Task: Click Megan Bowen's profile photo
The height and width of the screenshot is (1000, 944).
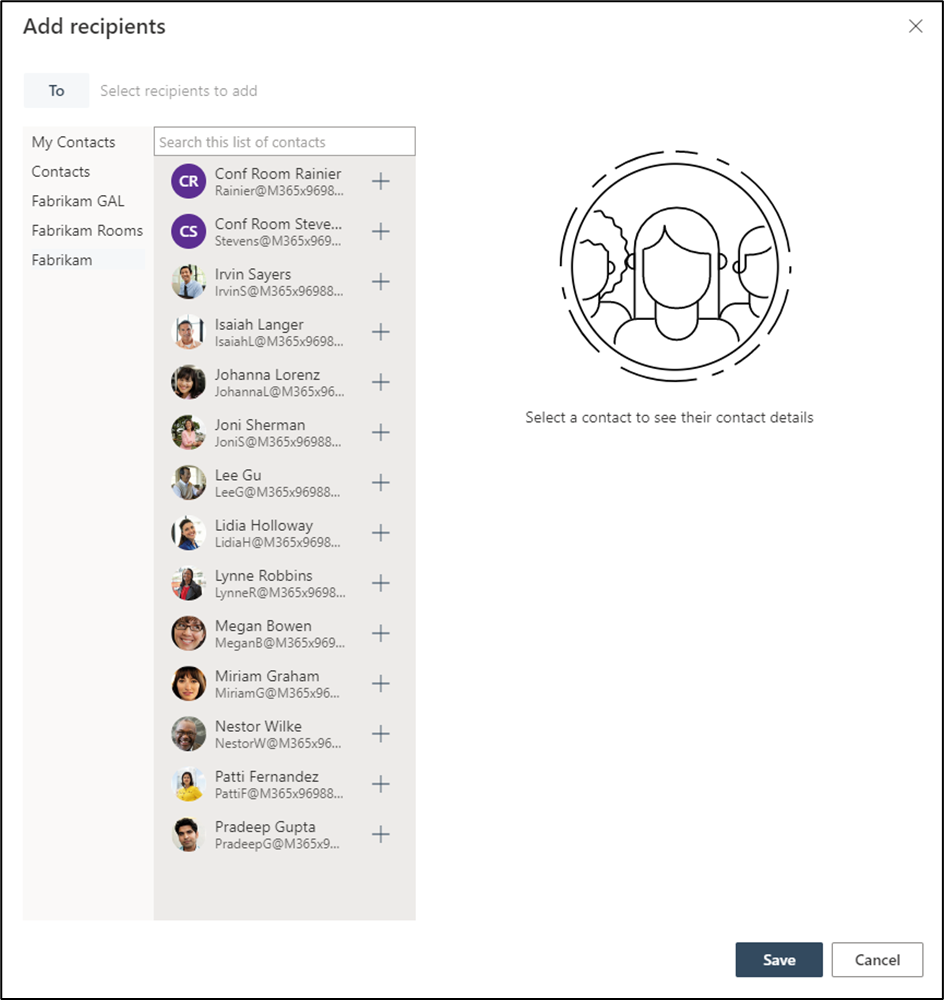Action: point(188,633)
